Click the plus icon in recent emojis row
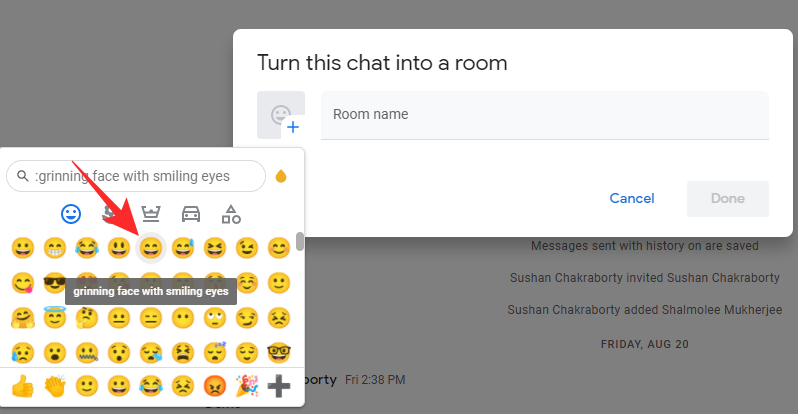The height and width of the screenshot is (414, 798). [x=279, y=386]
